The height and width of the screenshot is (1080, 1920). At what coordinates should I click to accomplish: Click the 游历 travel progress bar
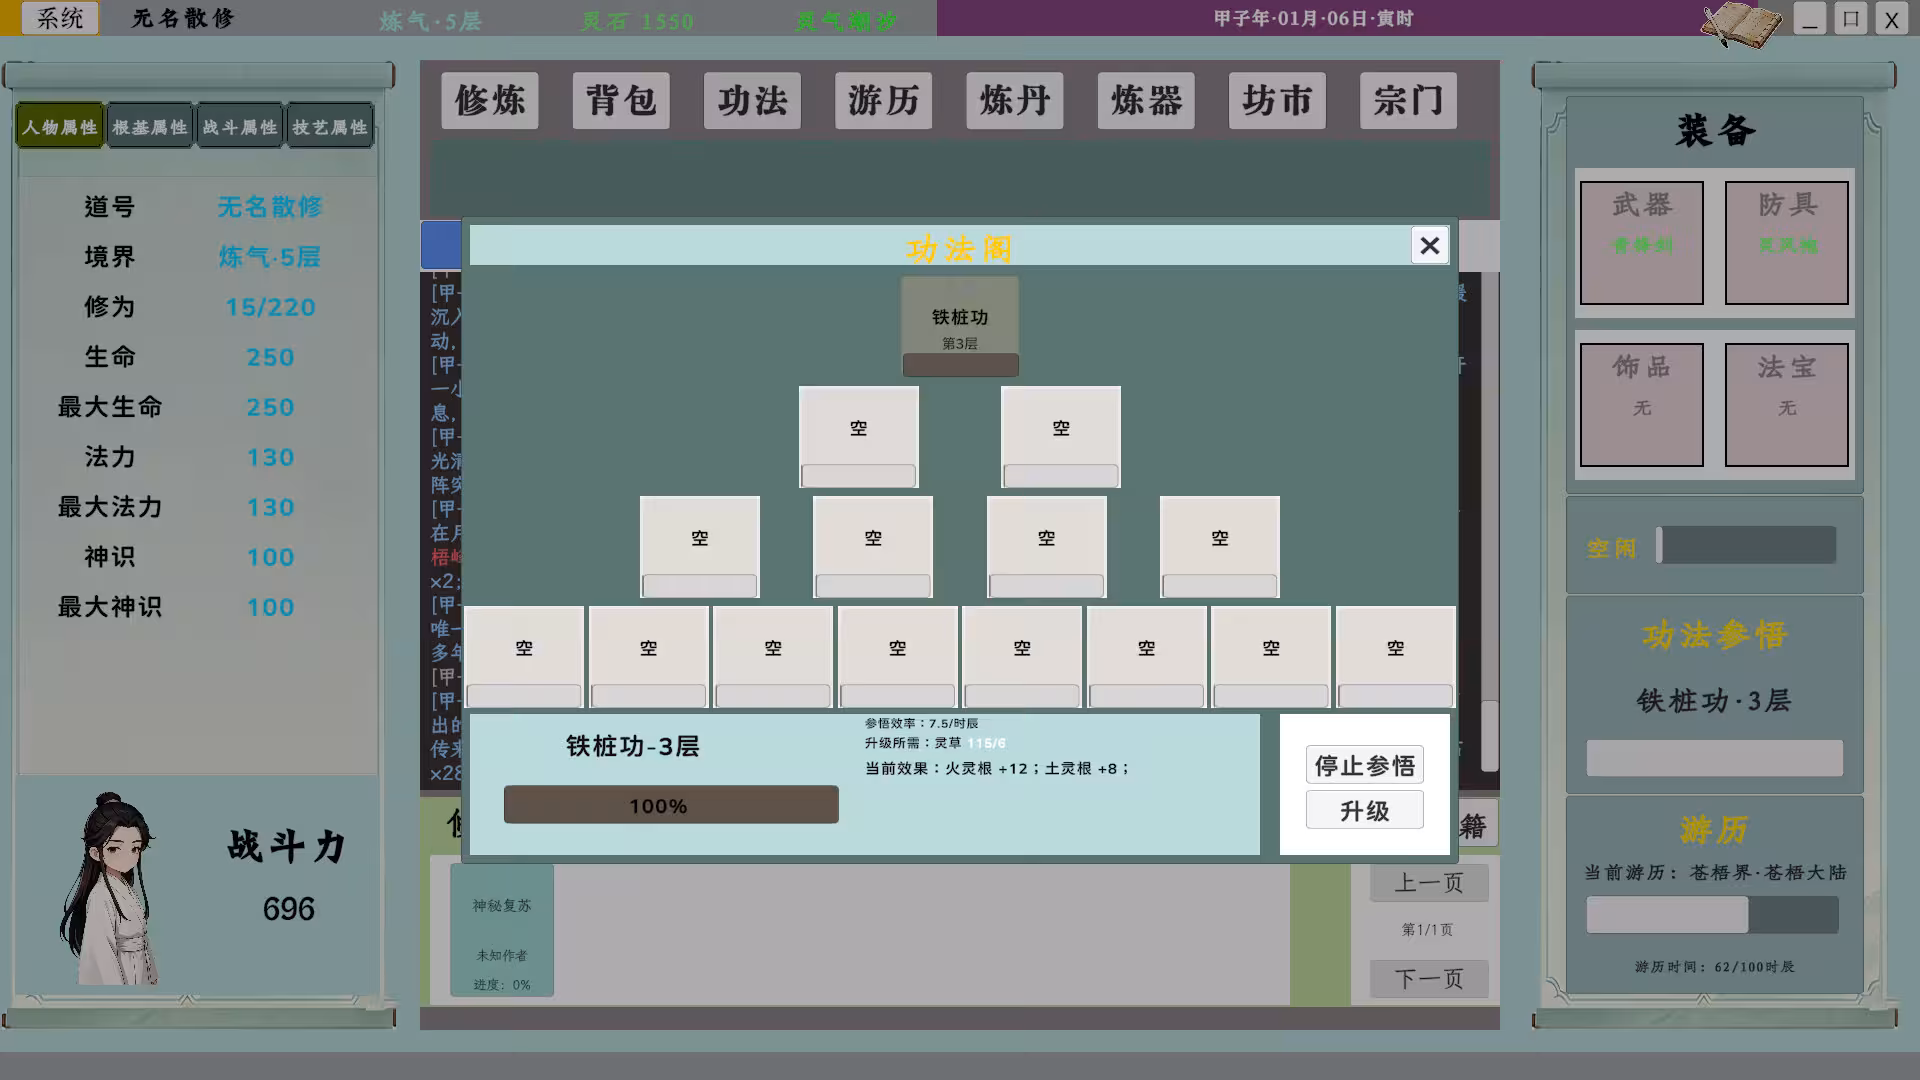pyautogui.click(x=1712, y=915)
